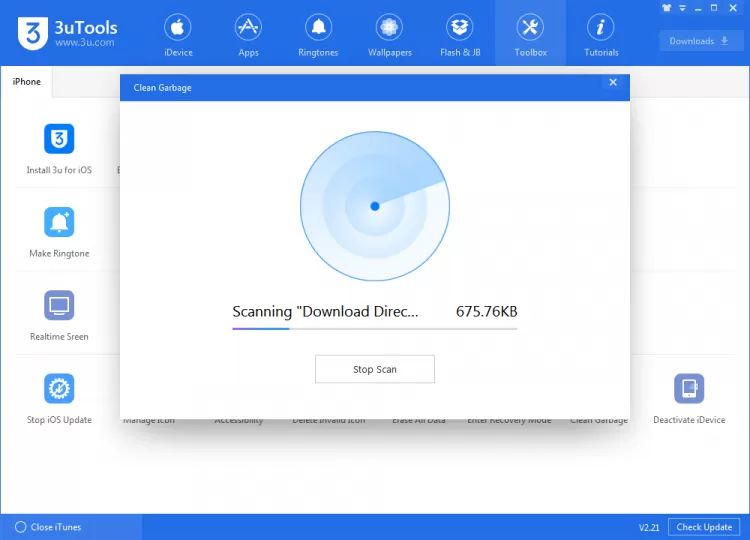
Task: Minimize the 3uTools window
Action: 698,8
